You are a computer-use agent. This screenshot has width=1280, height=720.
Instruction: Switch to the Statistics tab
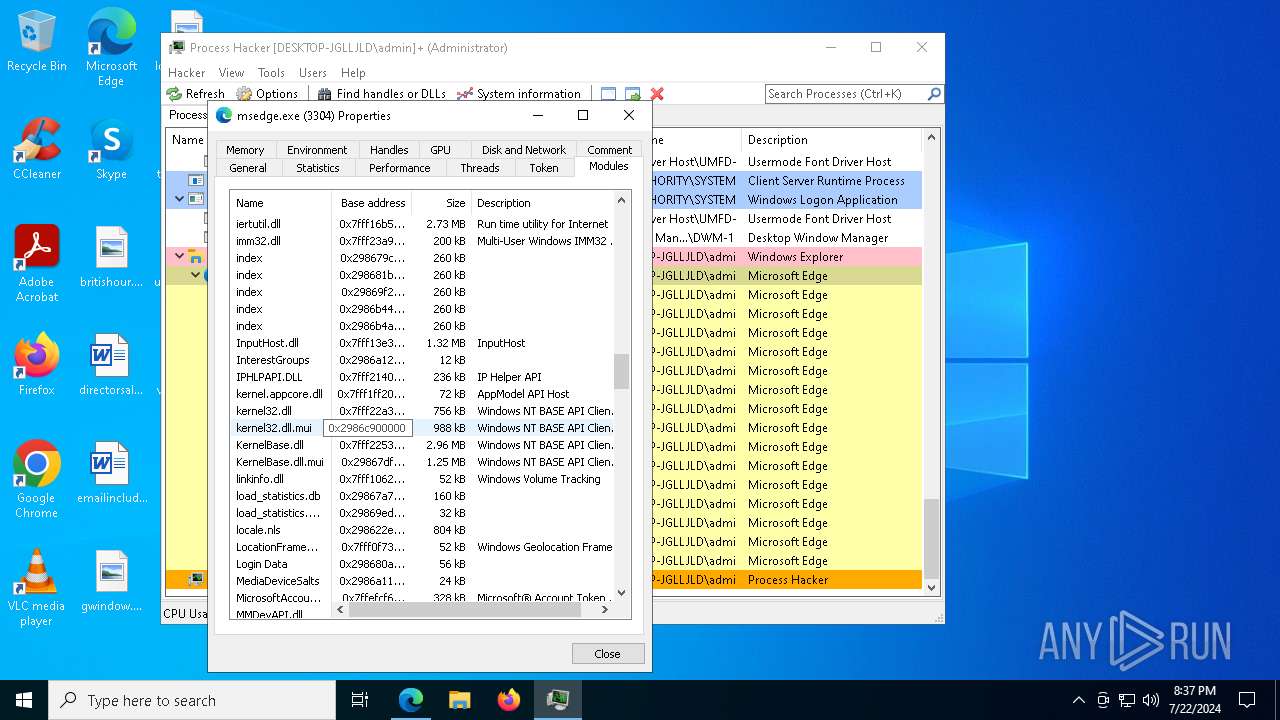(x=318, y=168)
